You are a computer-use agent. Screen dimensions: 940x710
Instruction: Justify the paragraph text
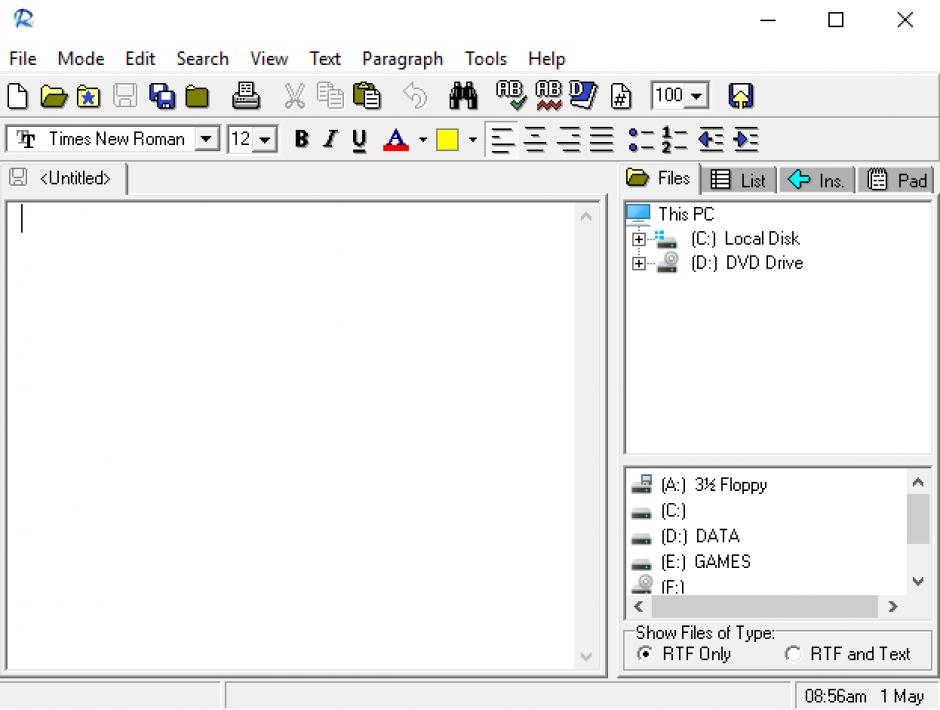(602, 140)
